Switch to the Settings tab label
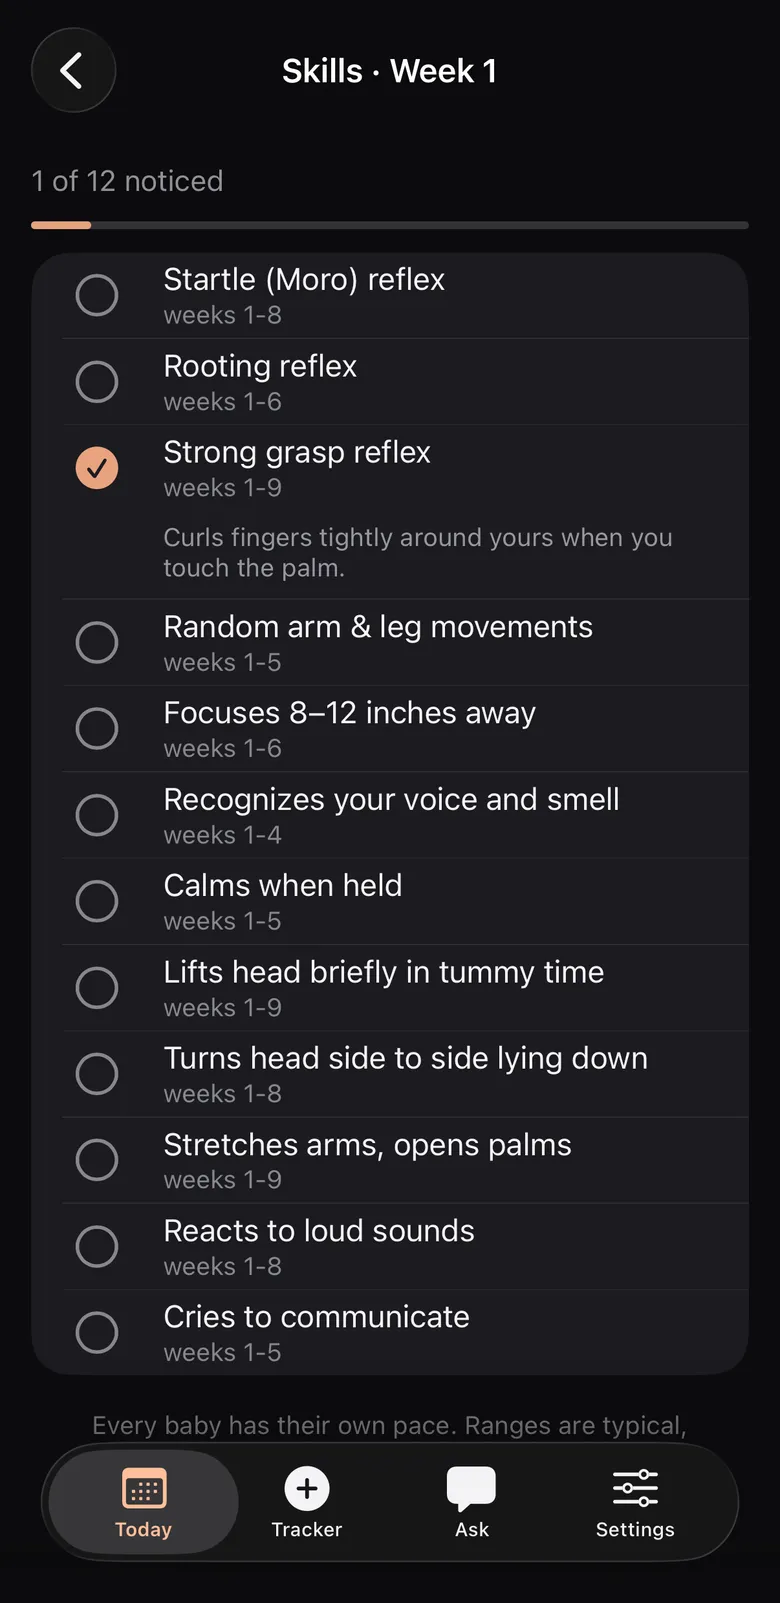 point(635,1529)
